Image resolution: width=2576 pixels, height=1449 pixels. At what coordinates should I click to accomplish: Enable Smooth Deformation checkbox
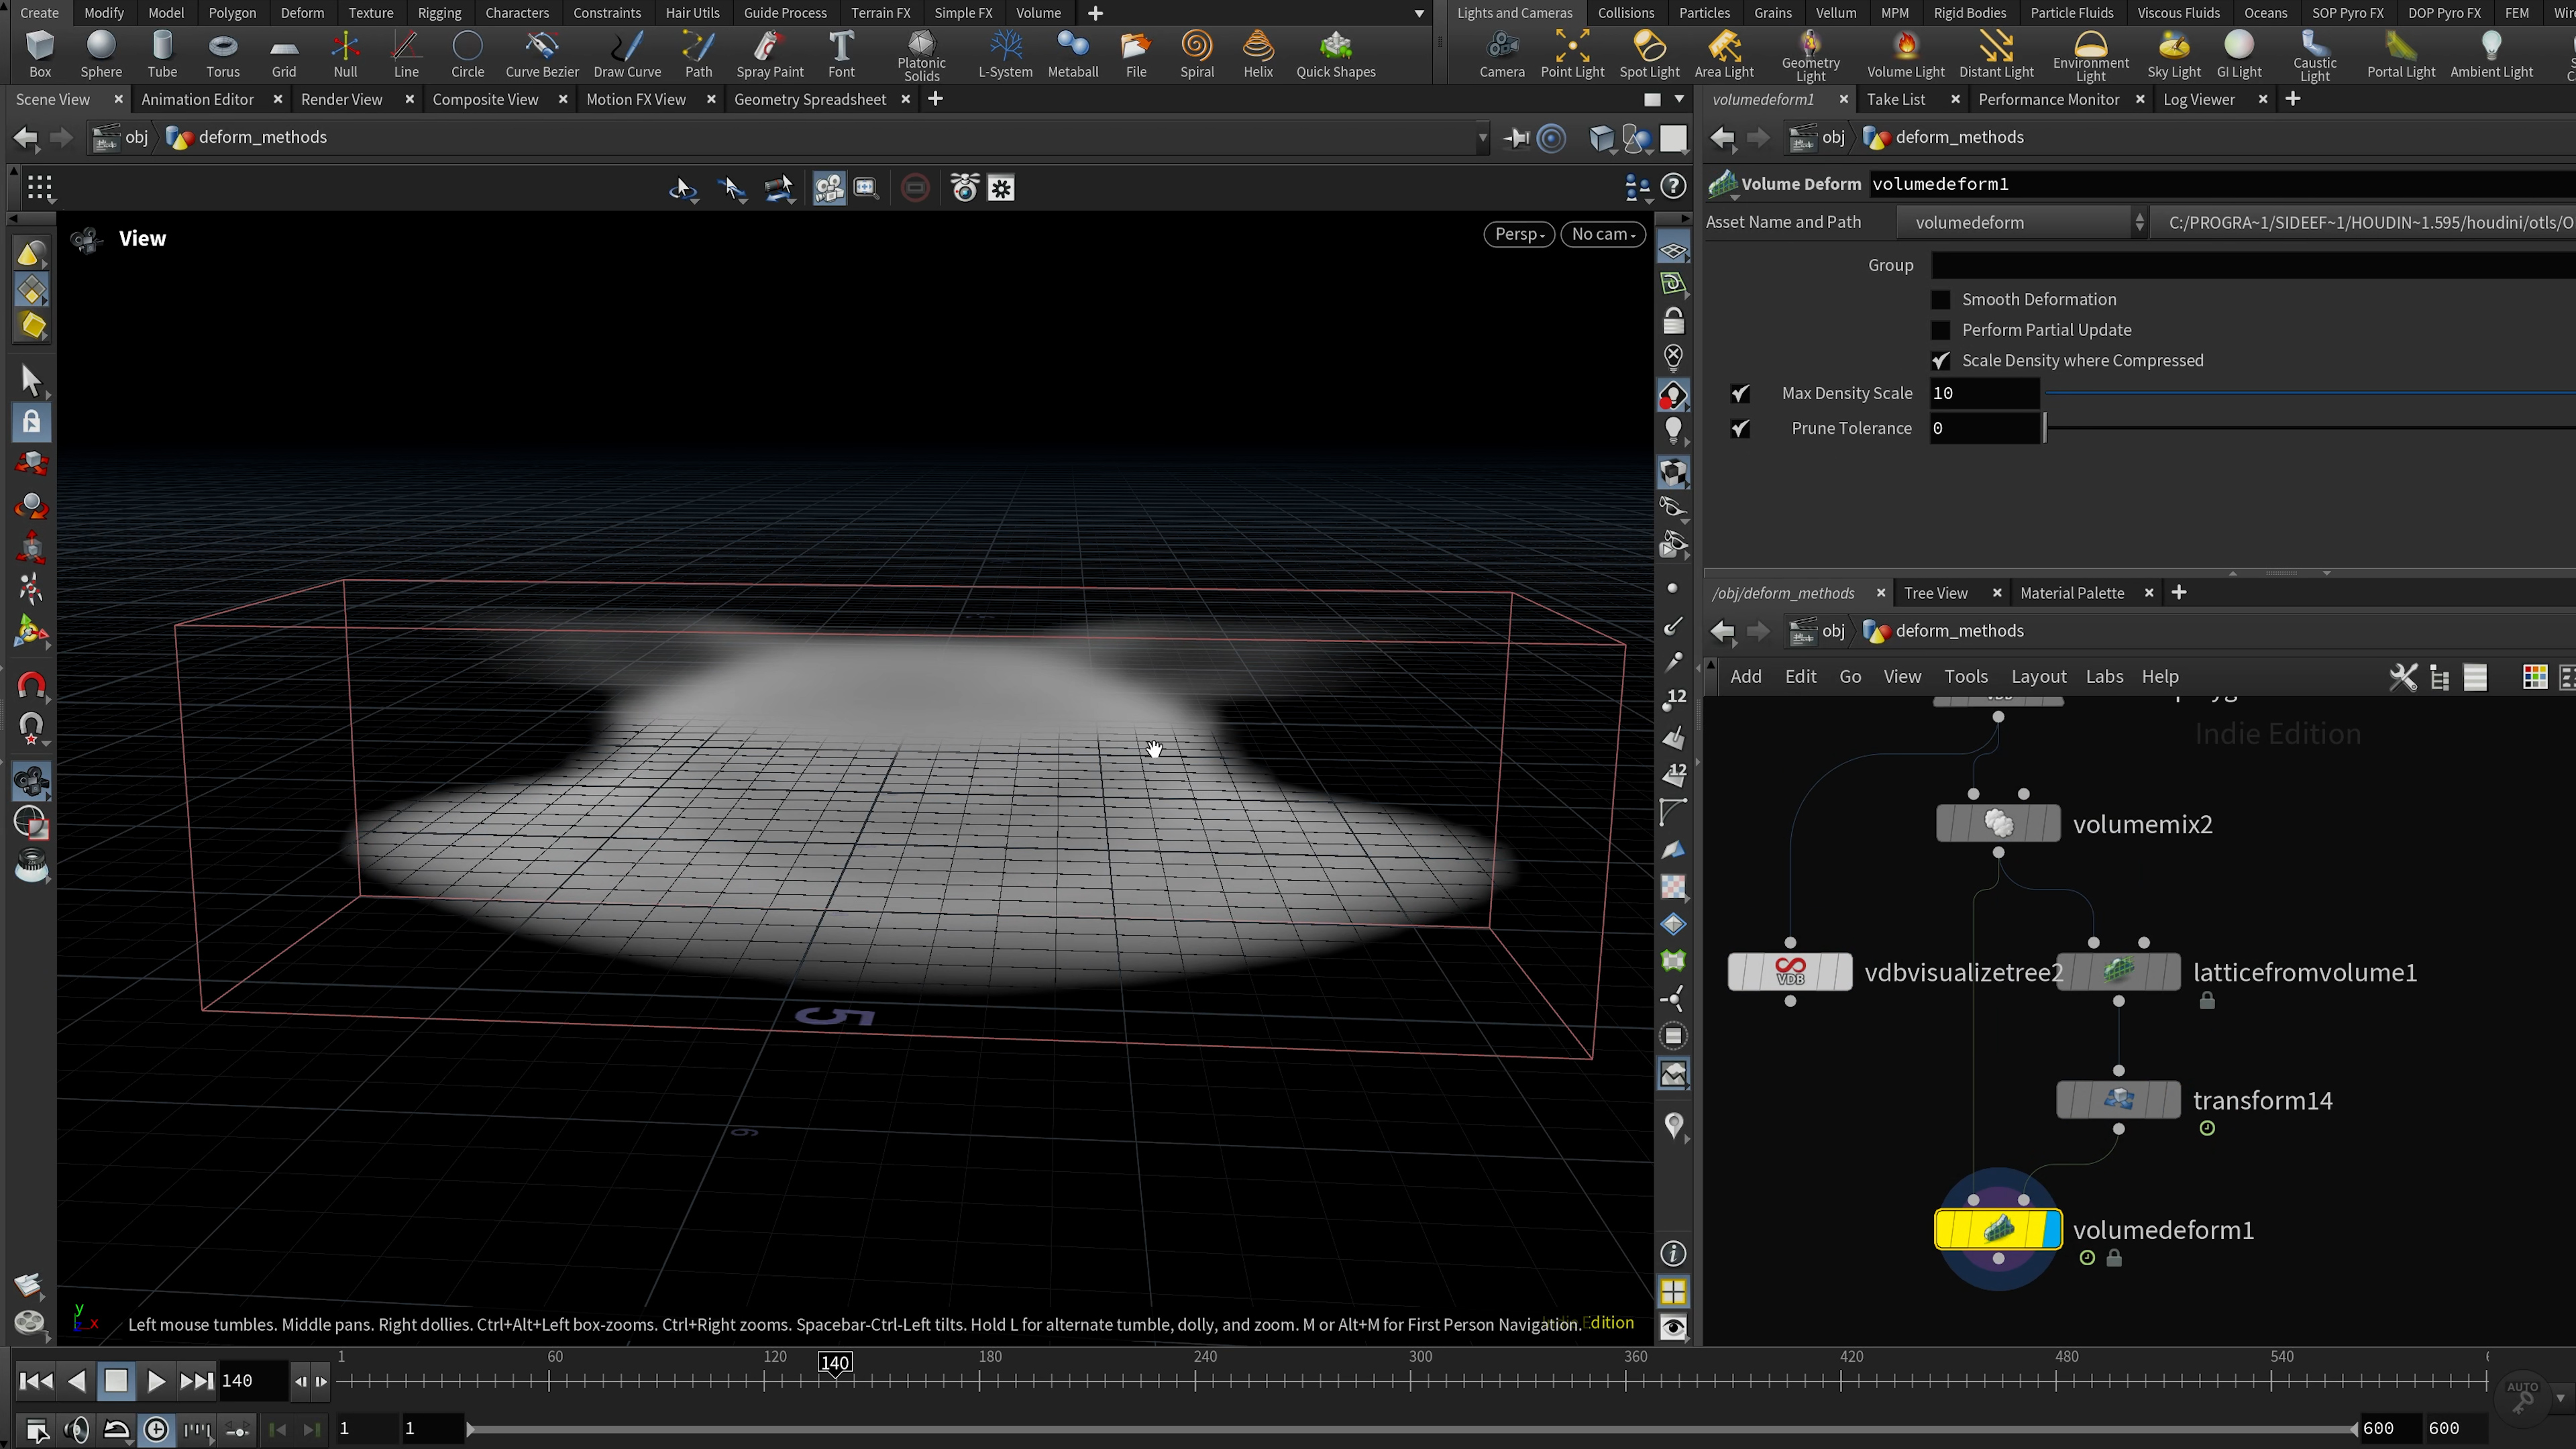(1940, 300)
